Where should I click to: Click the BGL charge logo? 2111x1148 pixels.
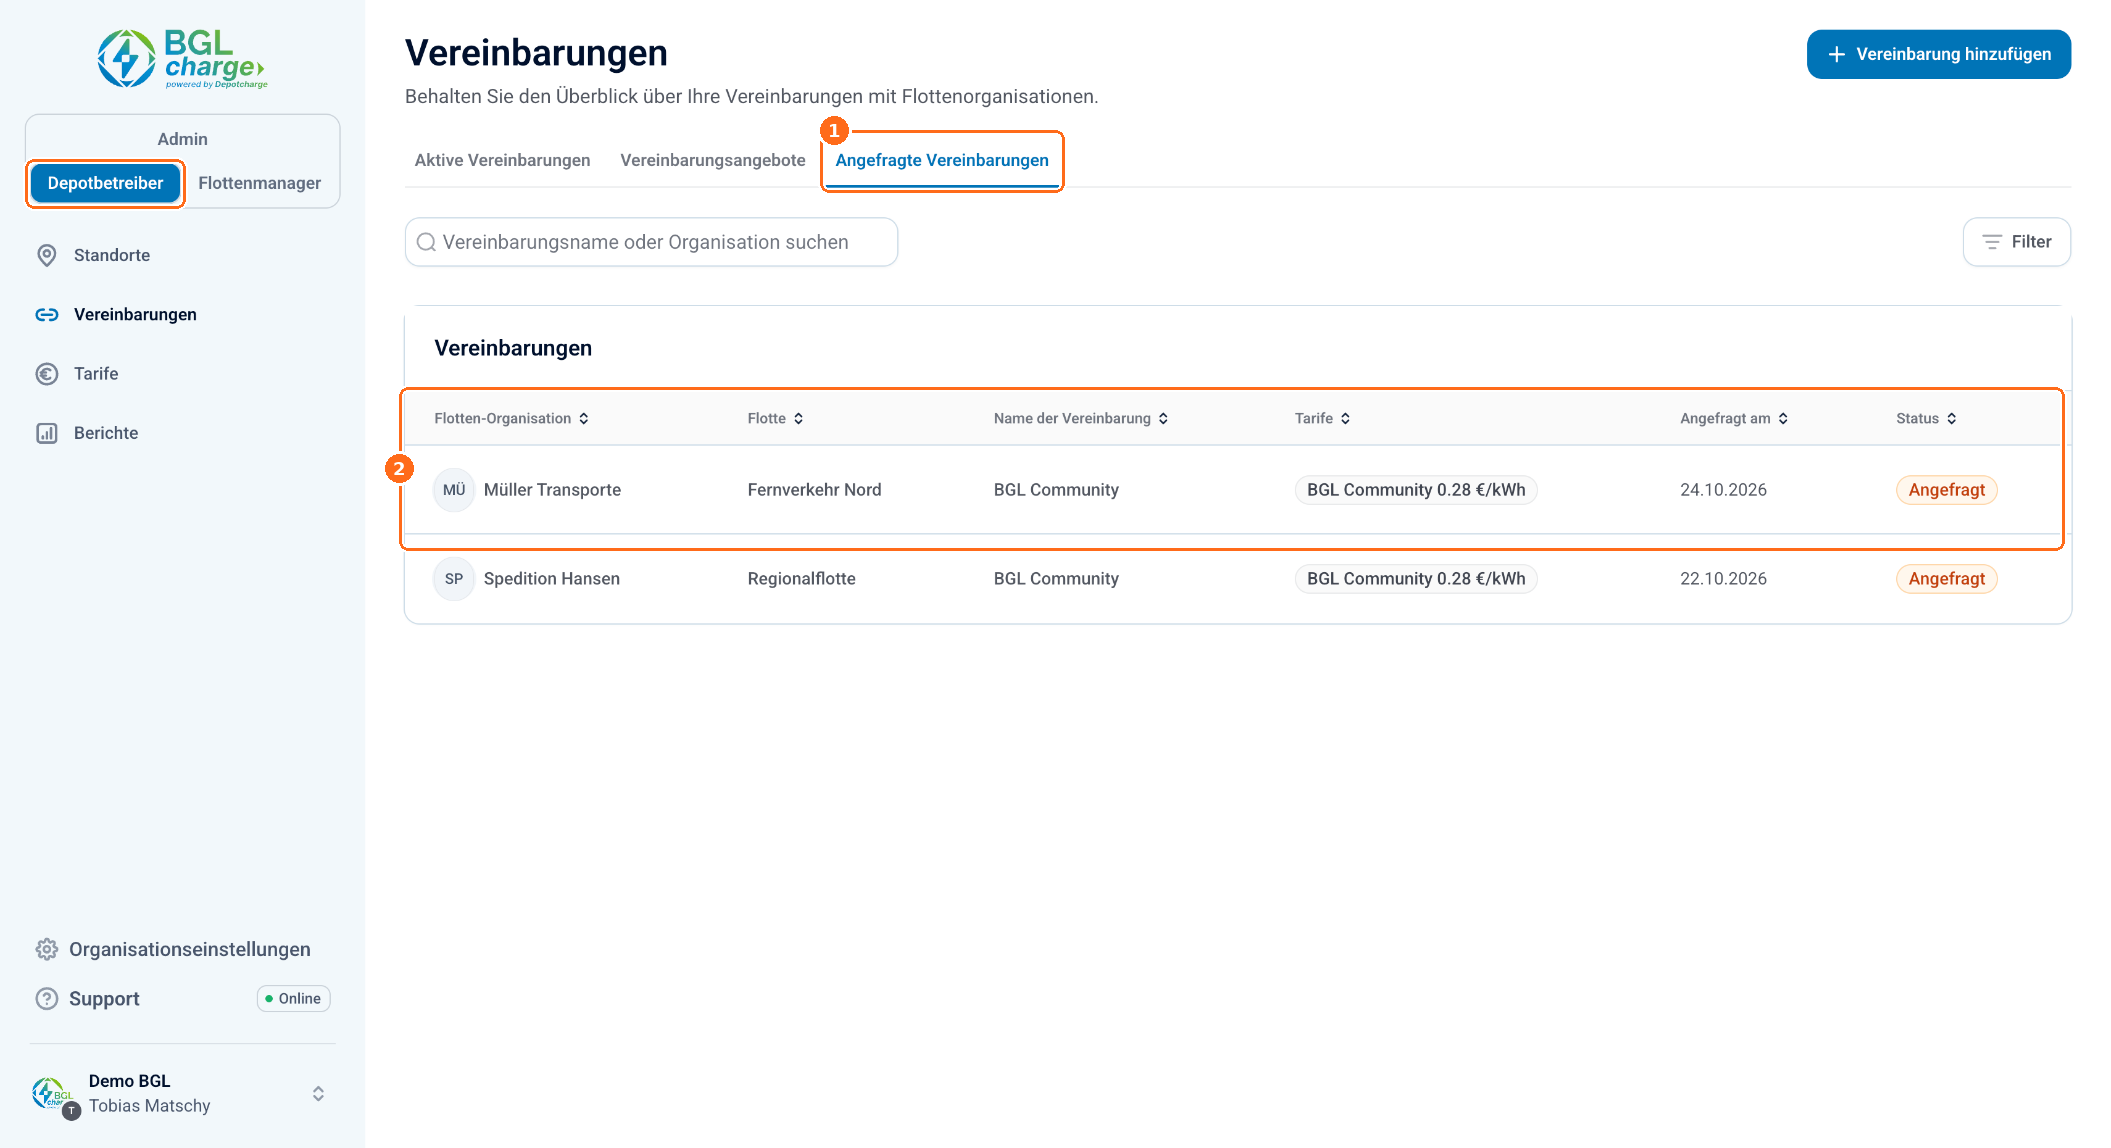(182, 59)
